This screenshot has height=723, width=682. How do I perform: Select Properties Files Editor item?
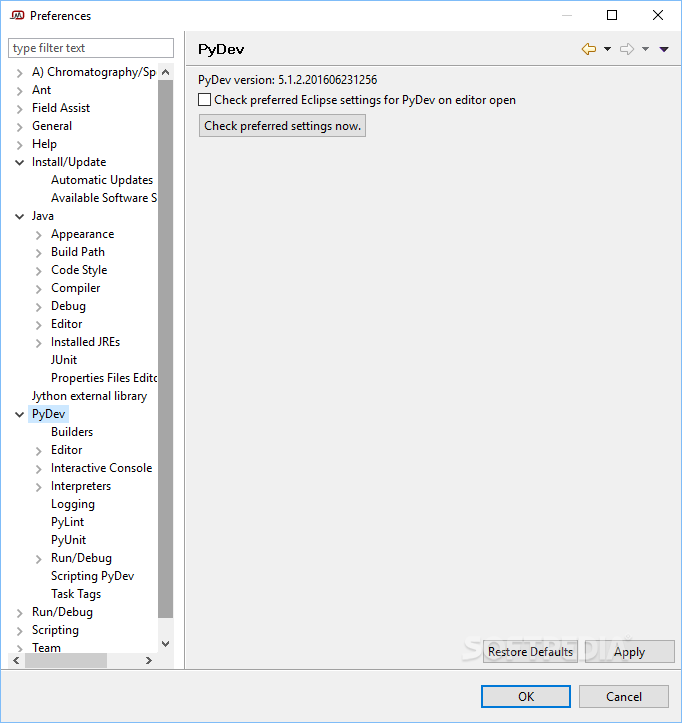tap(104, 378)
